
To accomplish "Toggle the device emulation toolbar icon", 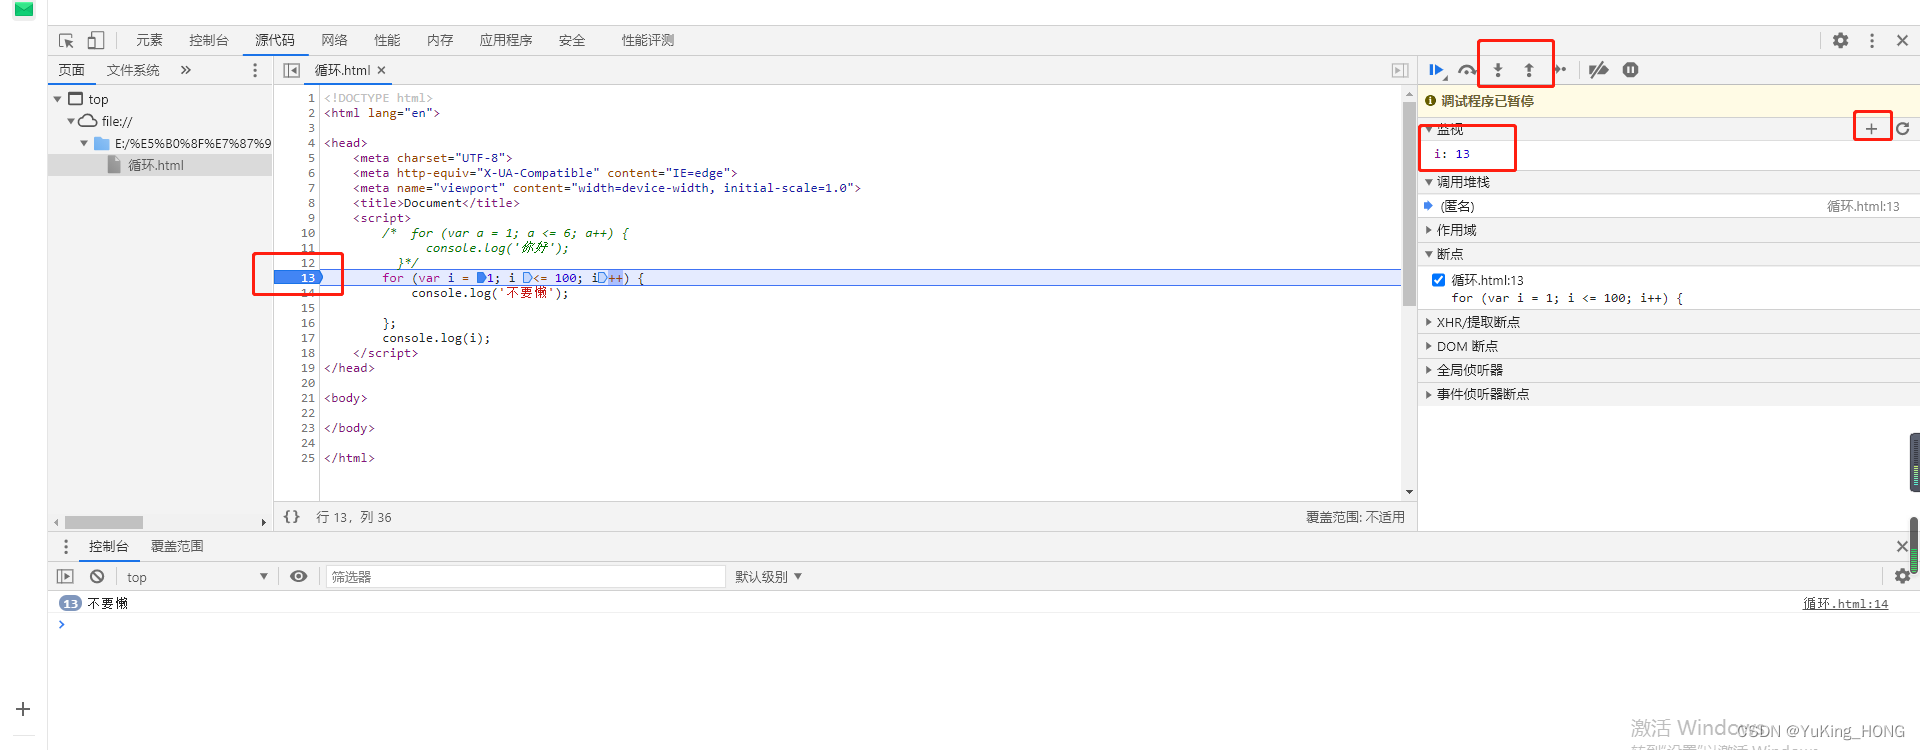I will pyautogui.click(x=96, y=40).
